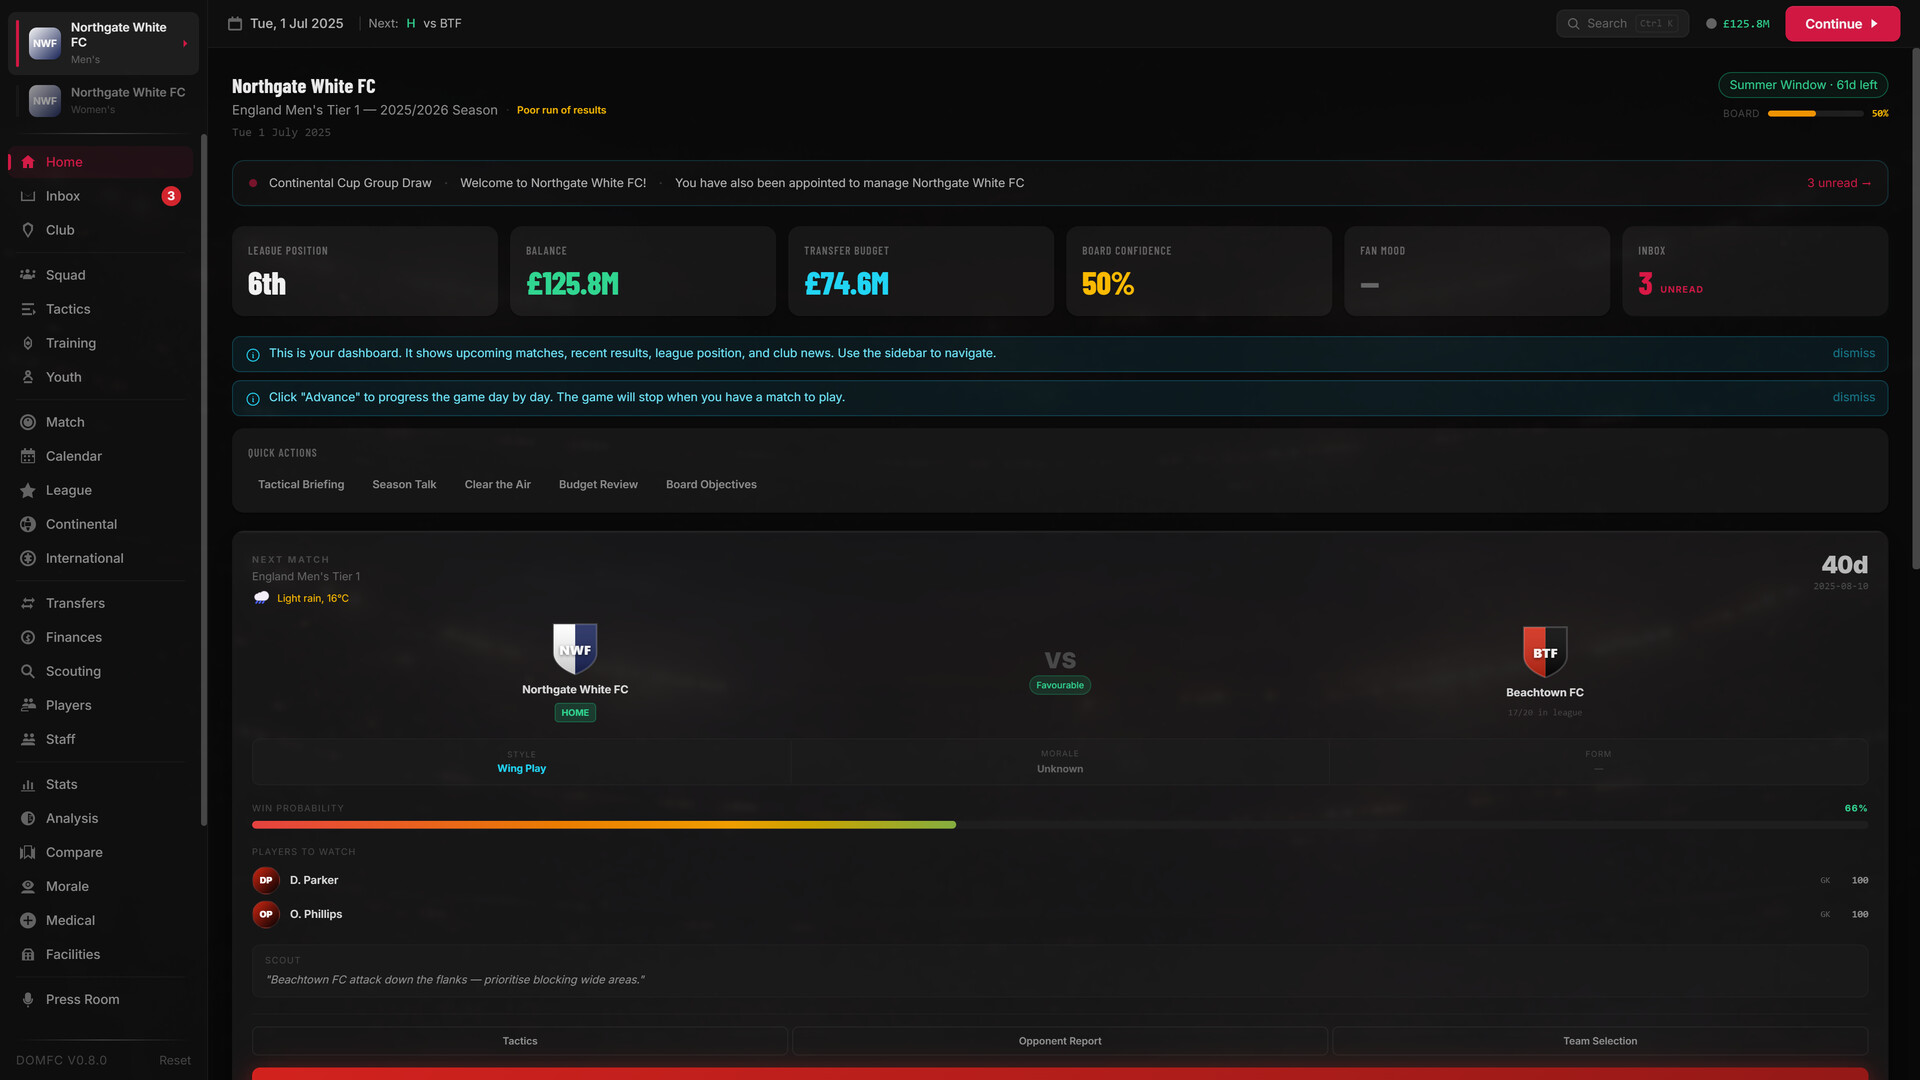The image size is (1920, 1080).
Task: Switch to the Opponent Report tab
Action: [1060, 1040]
